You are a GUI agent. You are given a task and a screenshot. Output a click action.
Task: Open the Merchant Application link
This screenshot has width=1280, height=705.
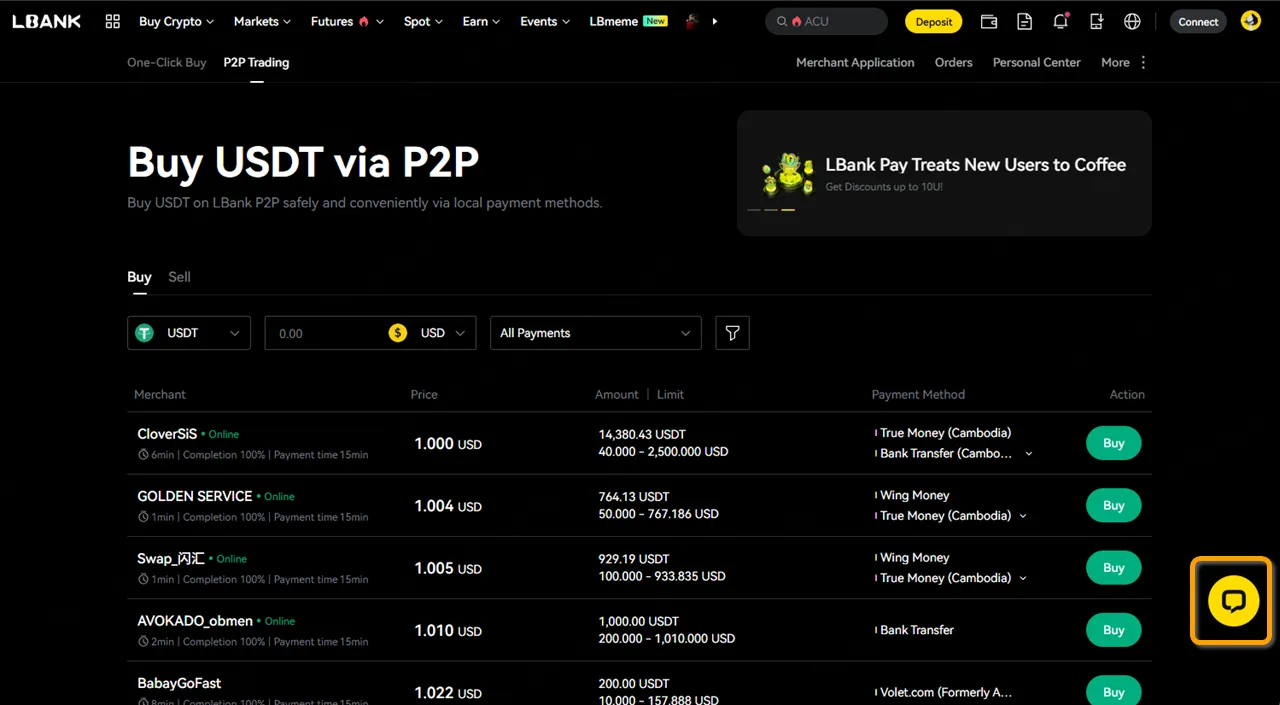(x=854, y=62)
